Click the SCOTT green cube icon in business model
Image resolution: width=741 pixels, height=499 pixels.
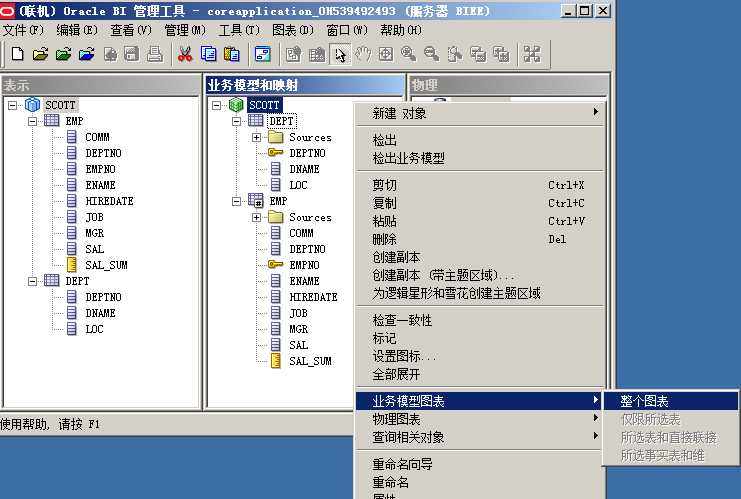pyautogui.click(x=236, y=104)
